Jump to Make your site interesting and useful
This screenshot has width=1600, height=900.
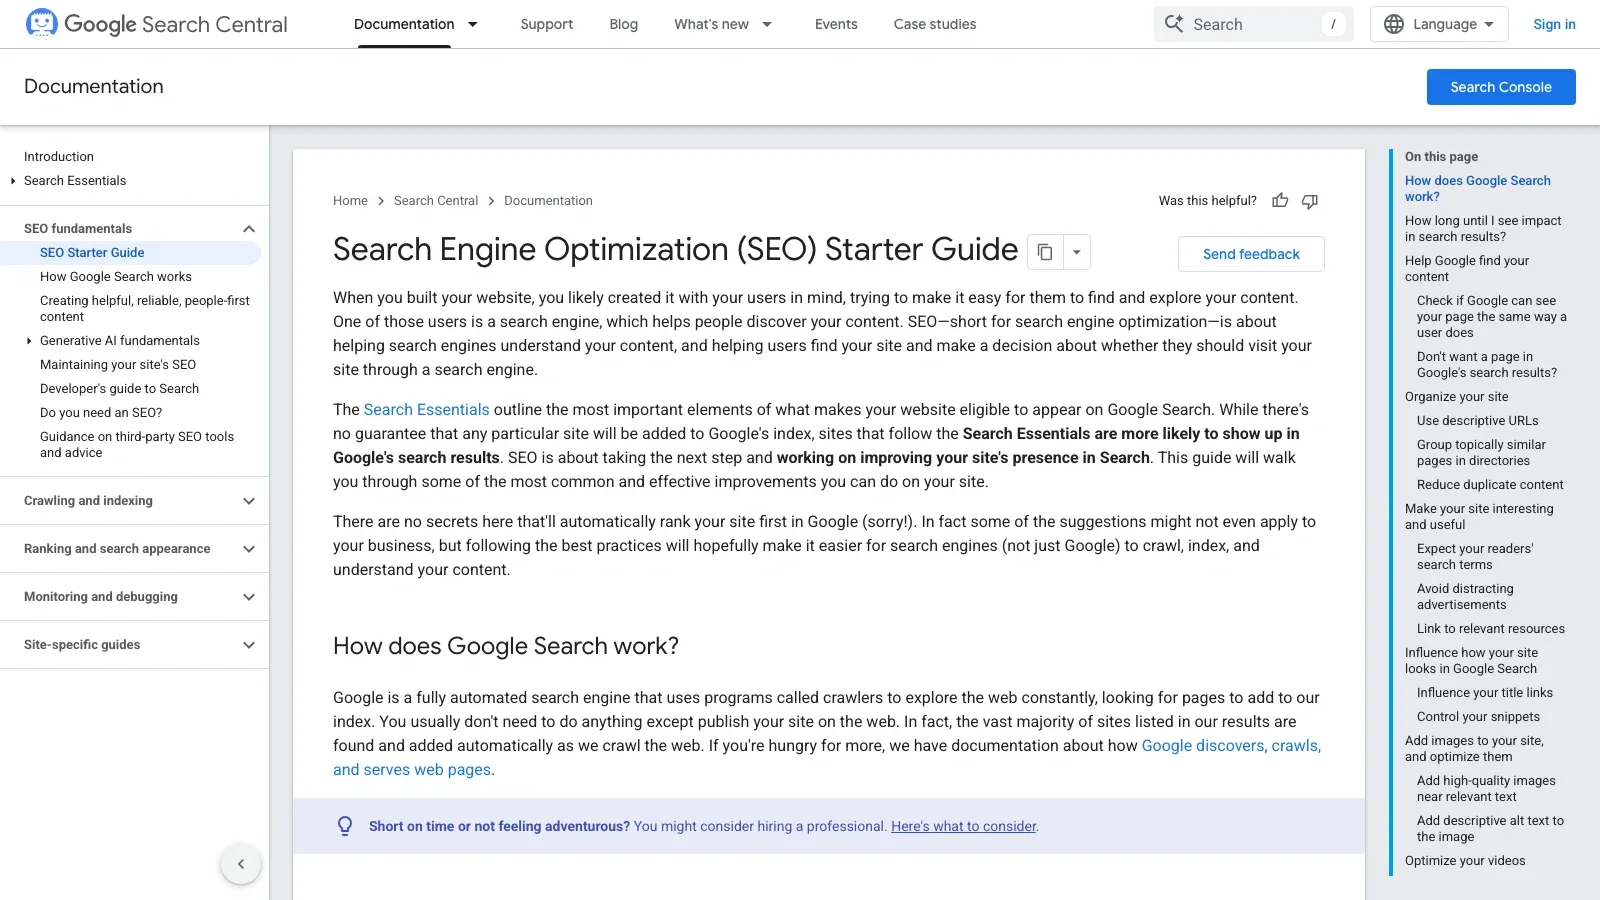[x=1479, y=517]
